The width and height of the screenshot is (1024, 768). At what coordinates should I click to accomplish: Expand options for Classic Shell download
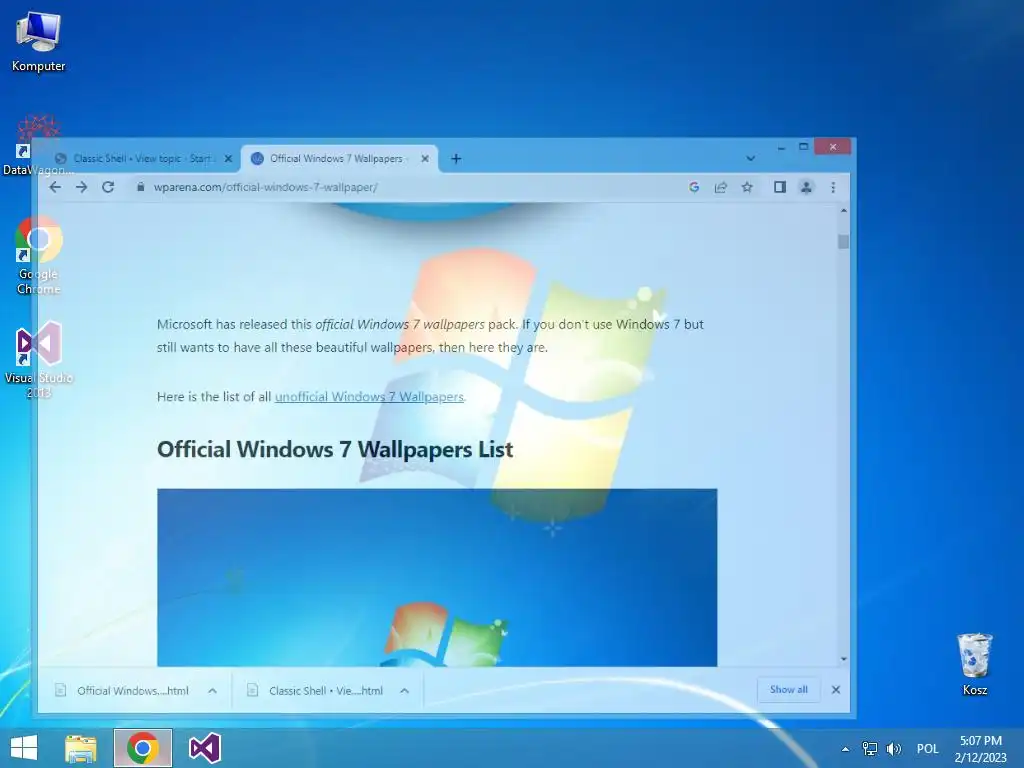point(405,690)
